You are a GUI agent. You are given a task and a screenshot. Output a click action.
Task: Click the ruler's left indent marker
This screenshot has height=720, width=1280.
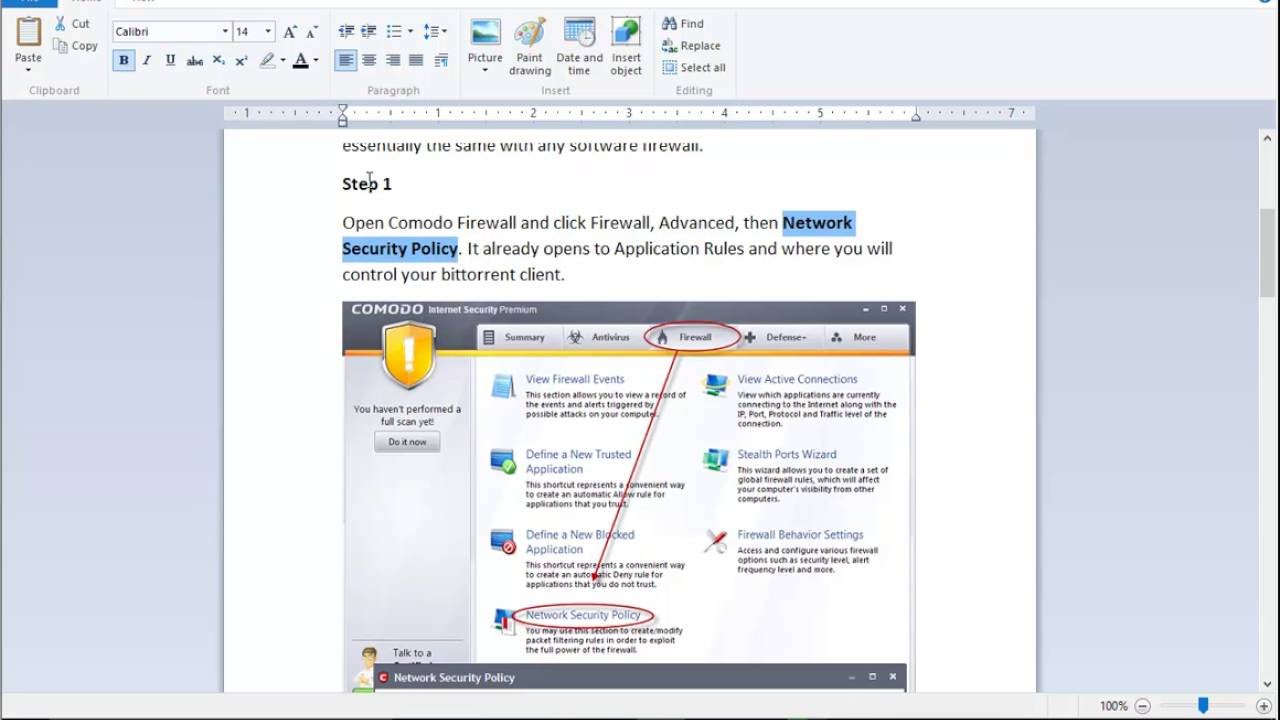click(x=343, y=115)
